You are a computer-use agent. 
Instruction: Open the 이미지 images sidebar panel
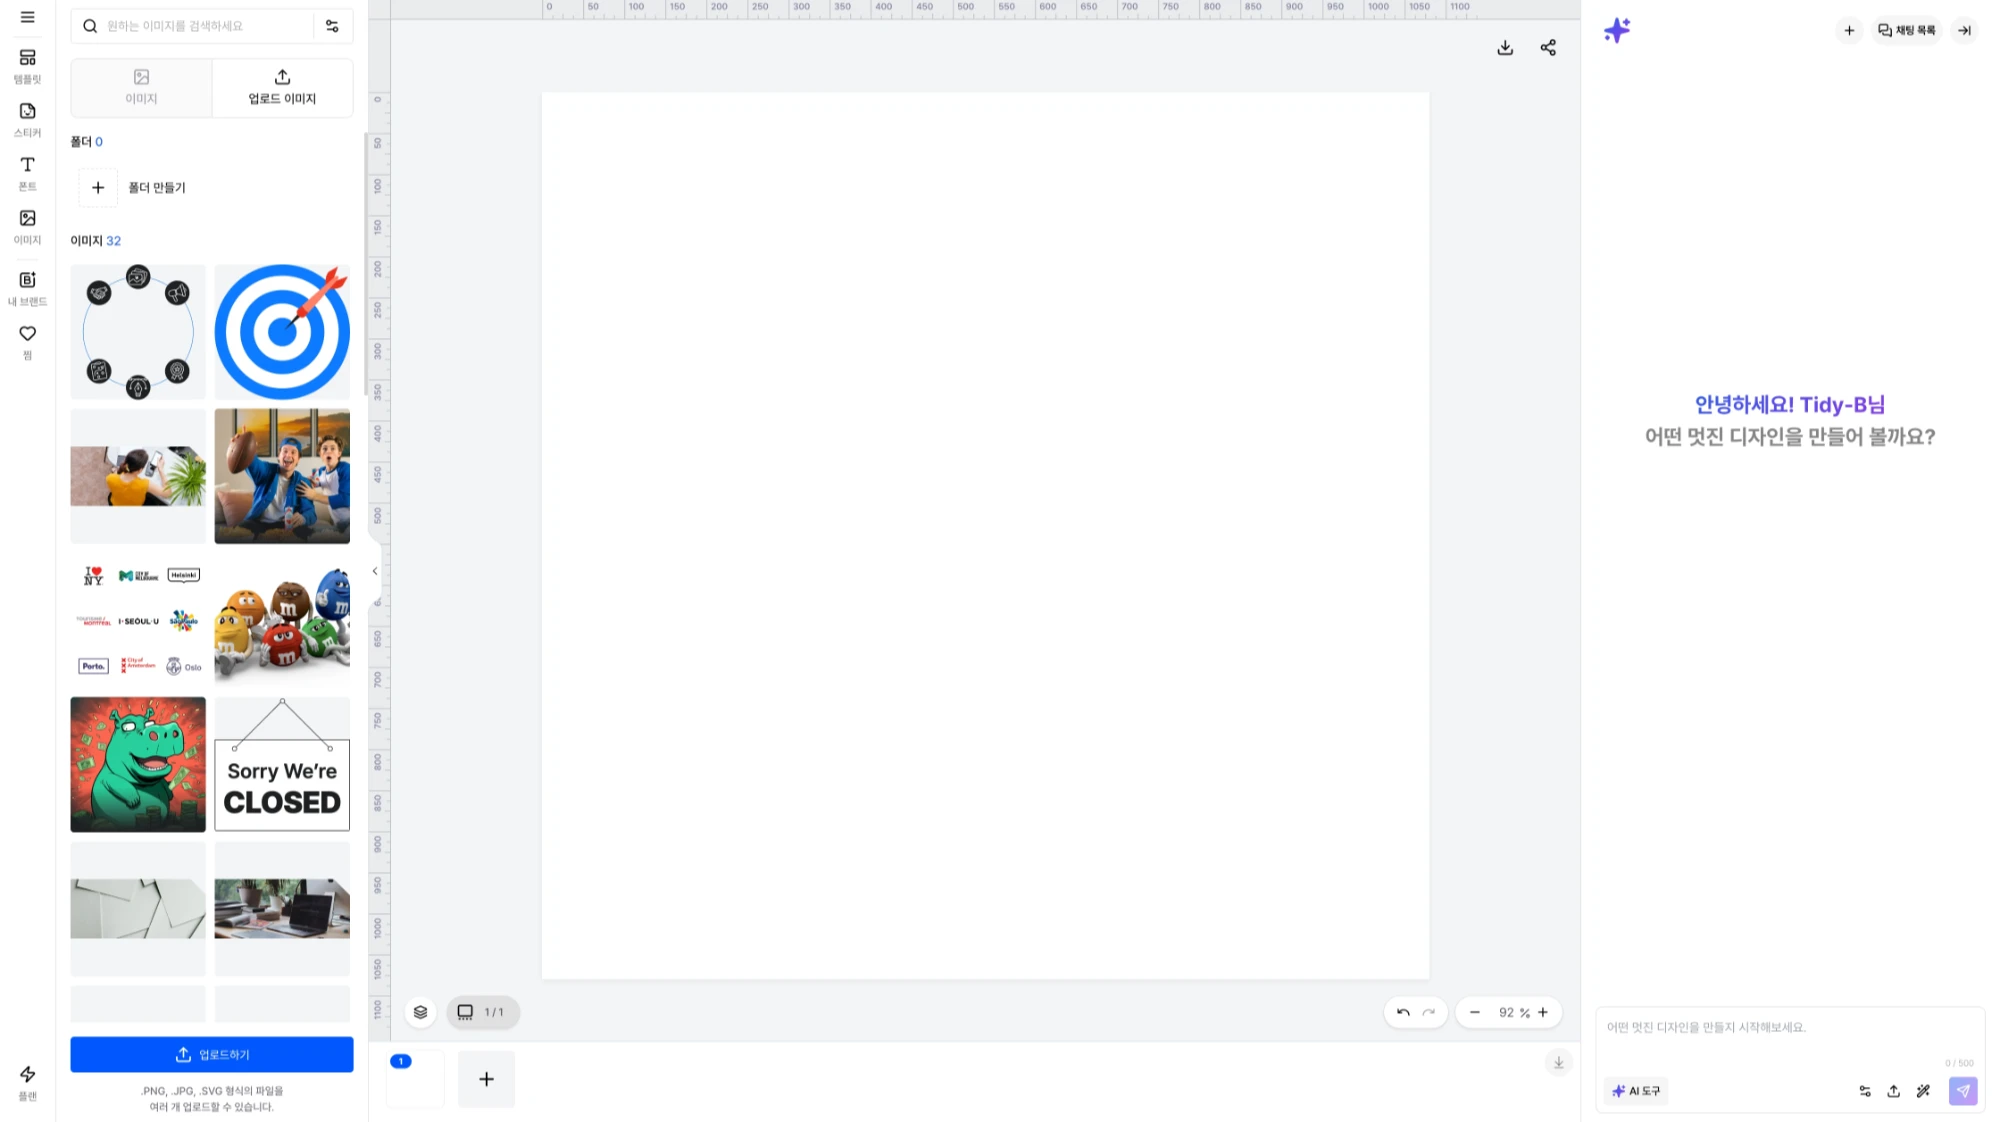[27, 227]
